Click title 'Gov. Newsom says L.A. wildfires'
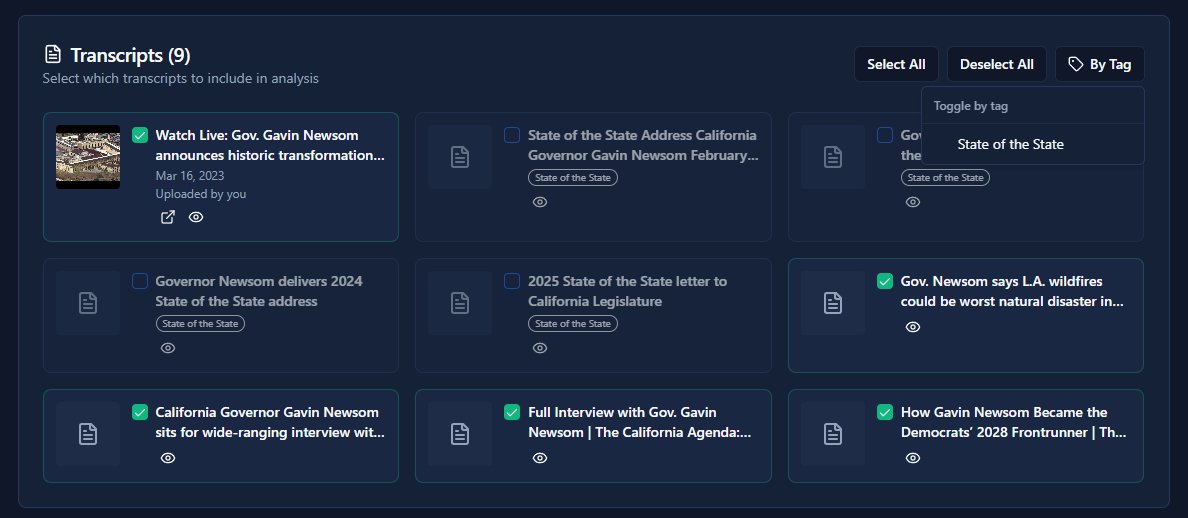The width and height of the screenshot is (1188, 518). point(1012,292)
